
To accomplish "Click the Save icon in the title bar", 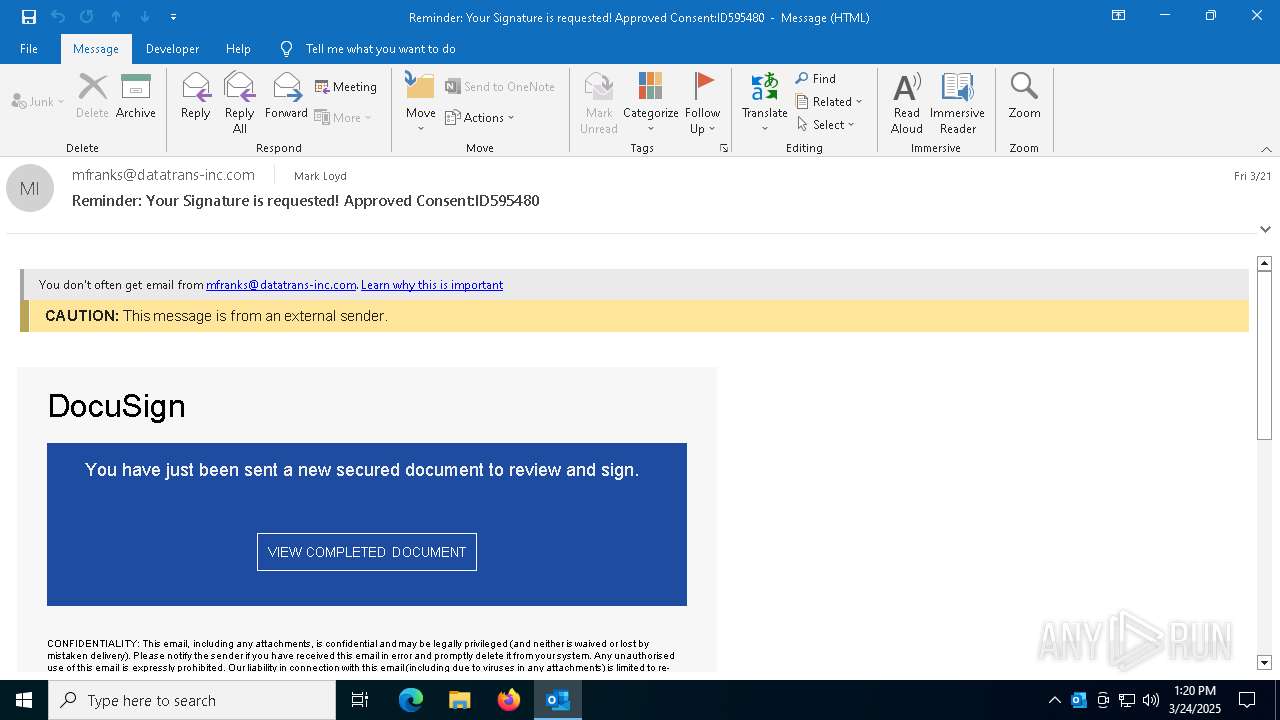I will [x=29, y=17].
